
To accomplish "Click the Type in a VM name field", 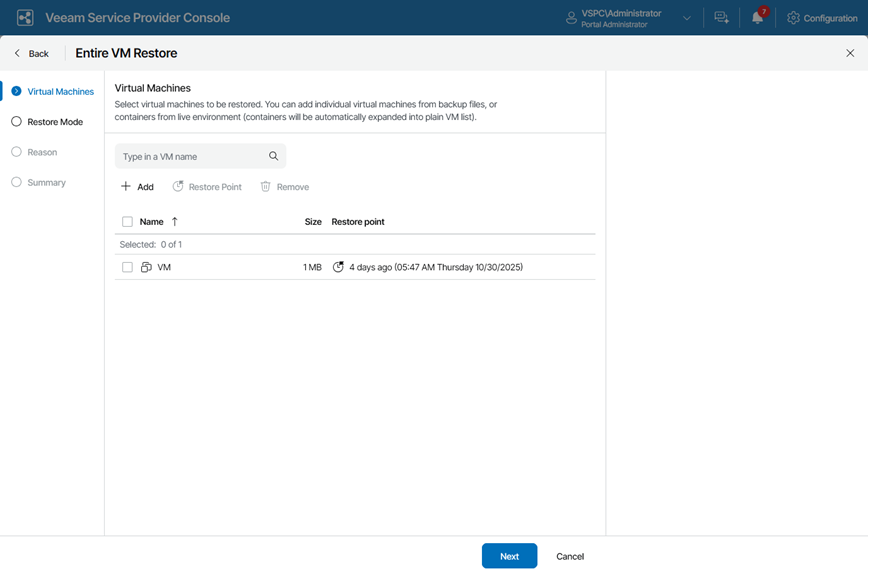I will coord(190,156).
